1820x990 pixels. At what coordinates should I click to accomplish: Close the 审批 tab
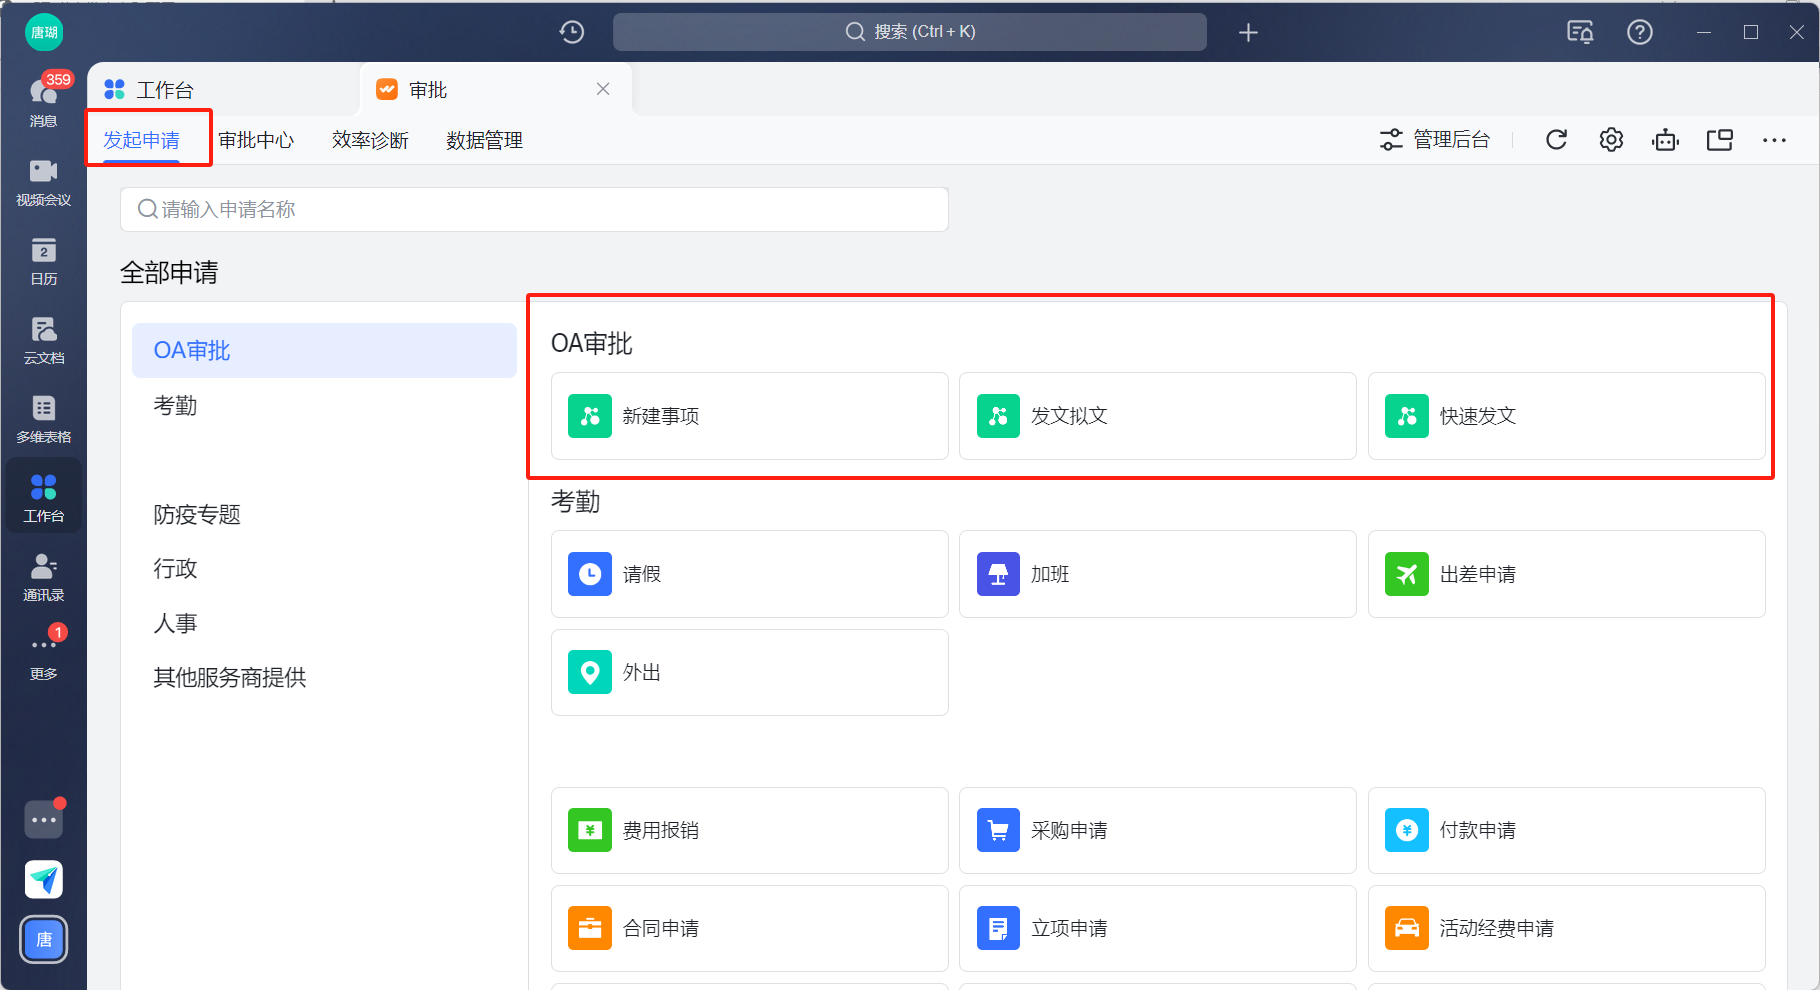(603, 89)
